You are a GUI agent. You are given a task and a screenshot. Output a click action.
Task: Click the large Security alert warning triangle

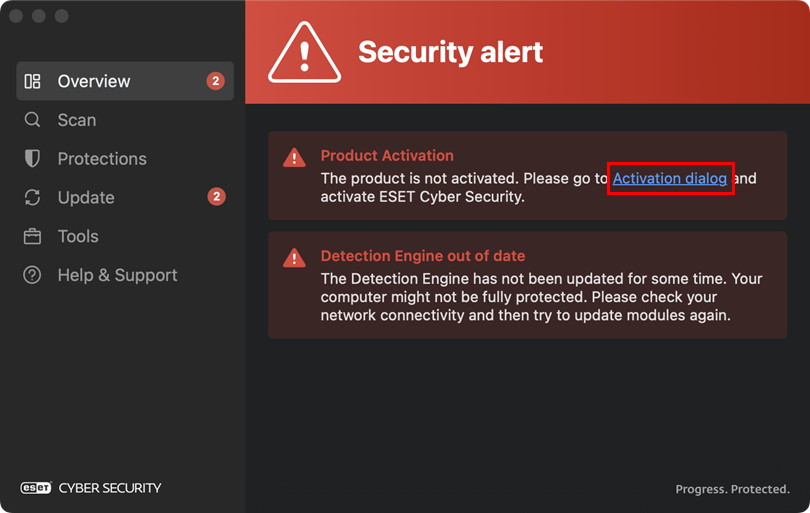tap(305, 53)
